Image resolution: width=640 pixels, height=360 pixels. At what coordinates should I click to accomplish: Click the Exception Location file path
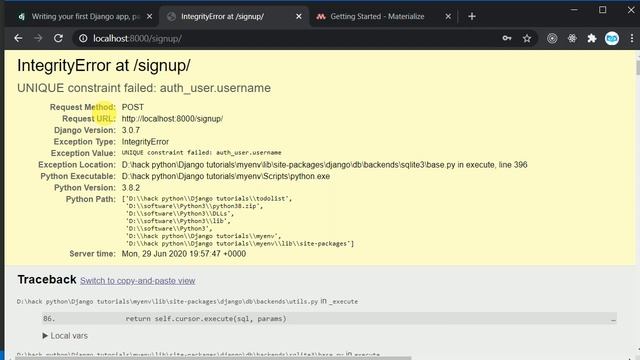(324, 165)
